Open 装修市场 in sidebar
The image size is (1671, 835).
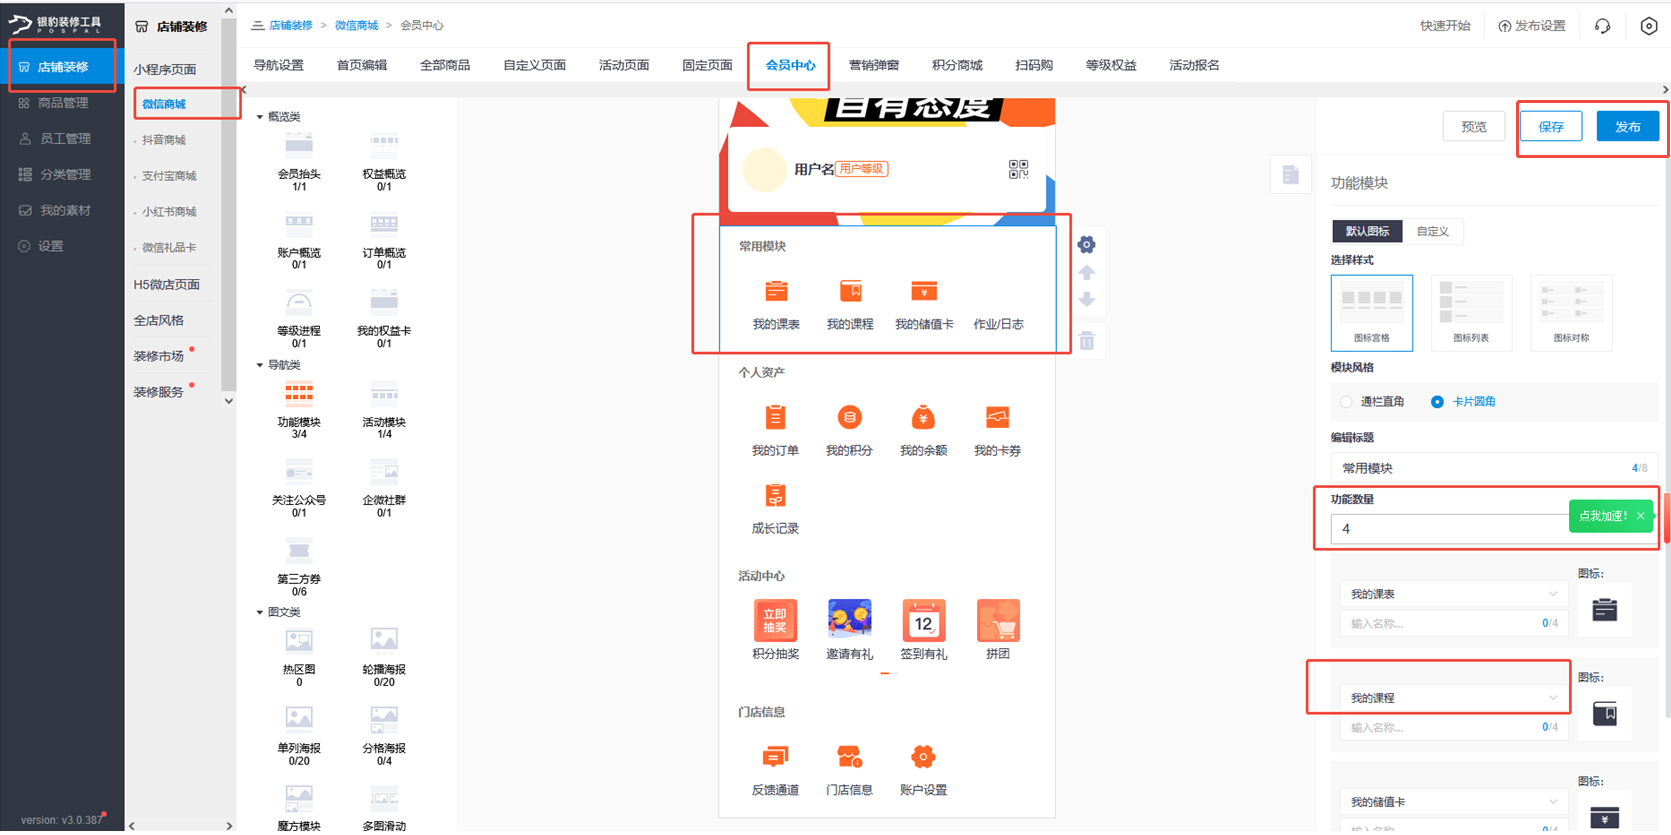coord(159,356)
